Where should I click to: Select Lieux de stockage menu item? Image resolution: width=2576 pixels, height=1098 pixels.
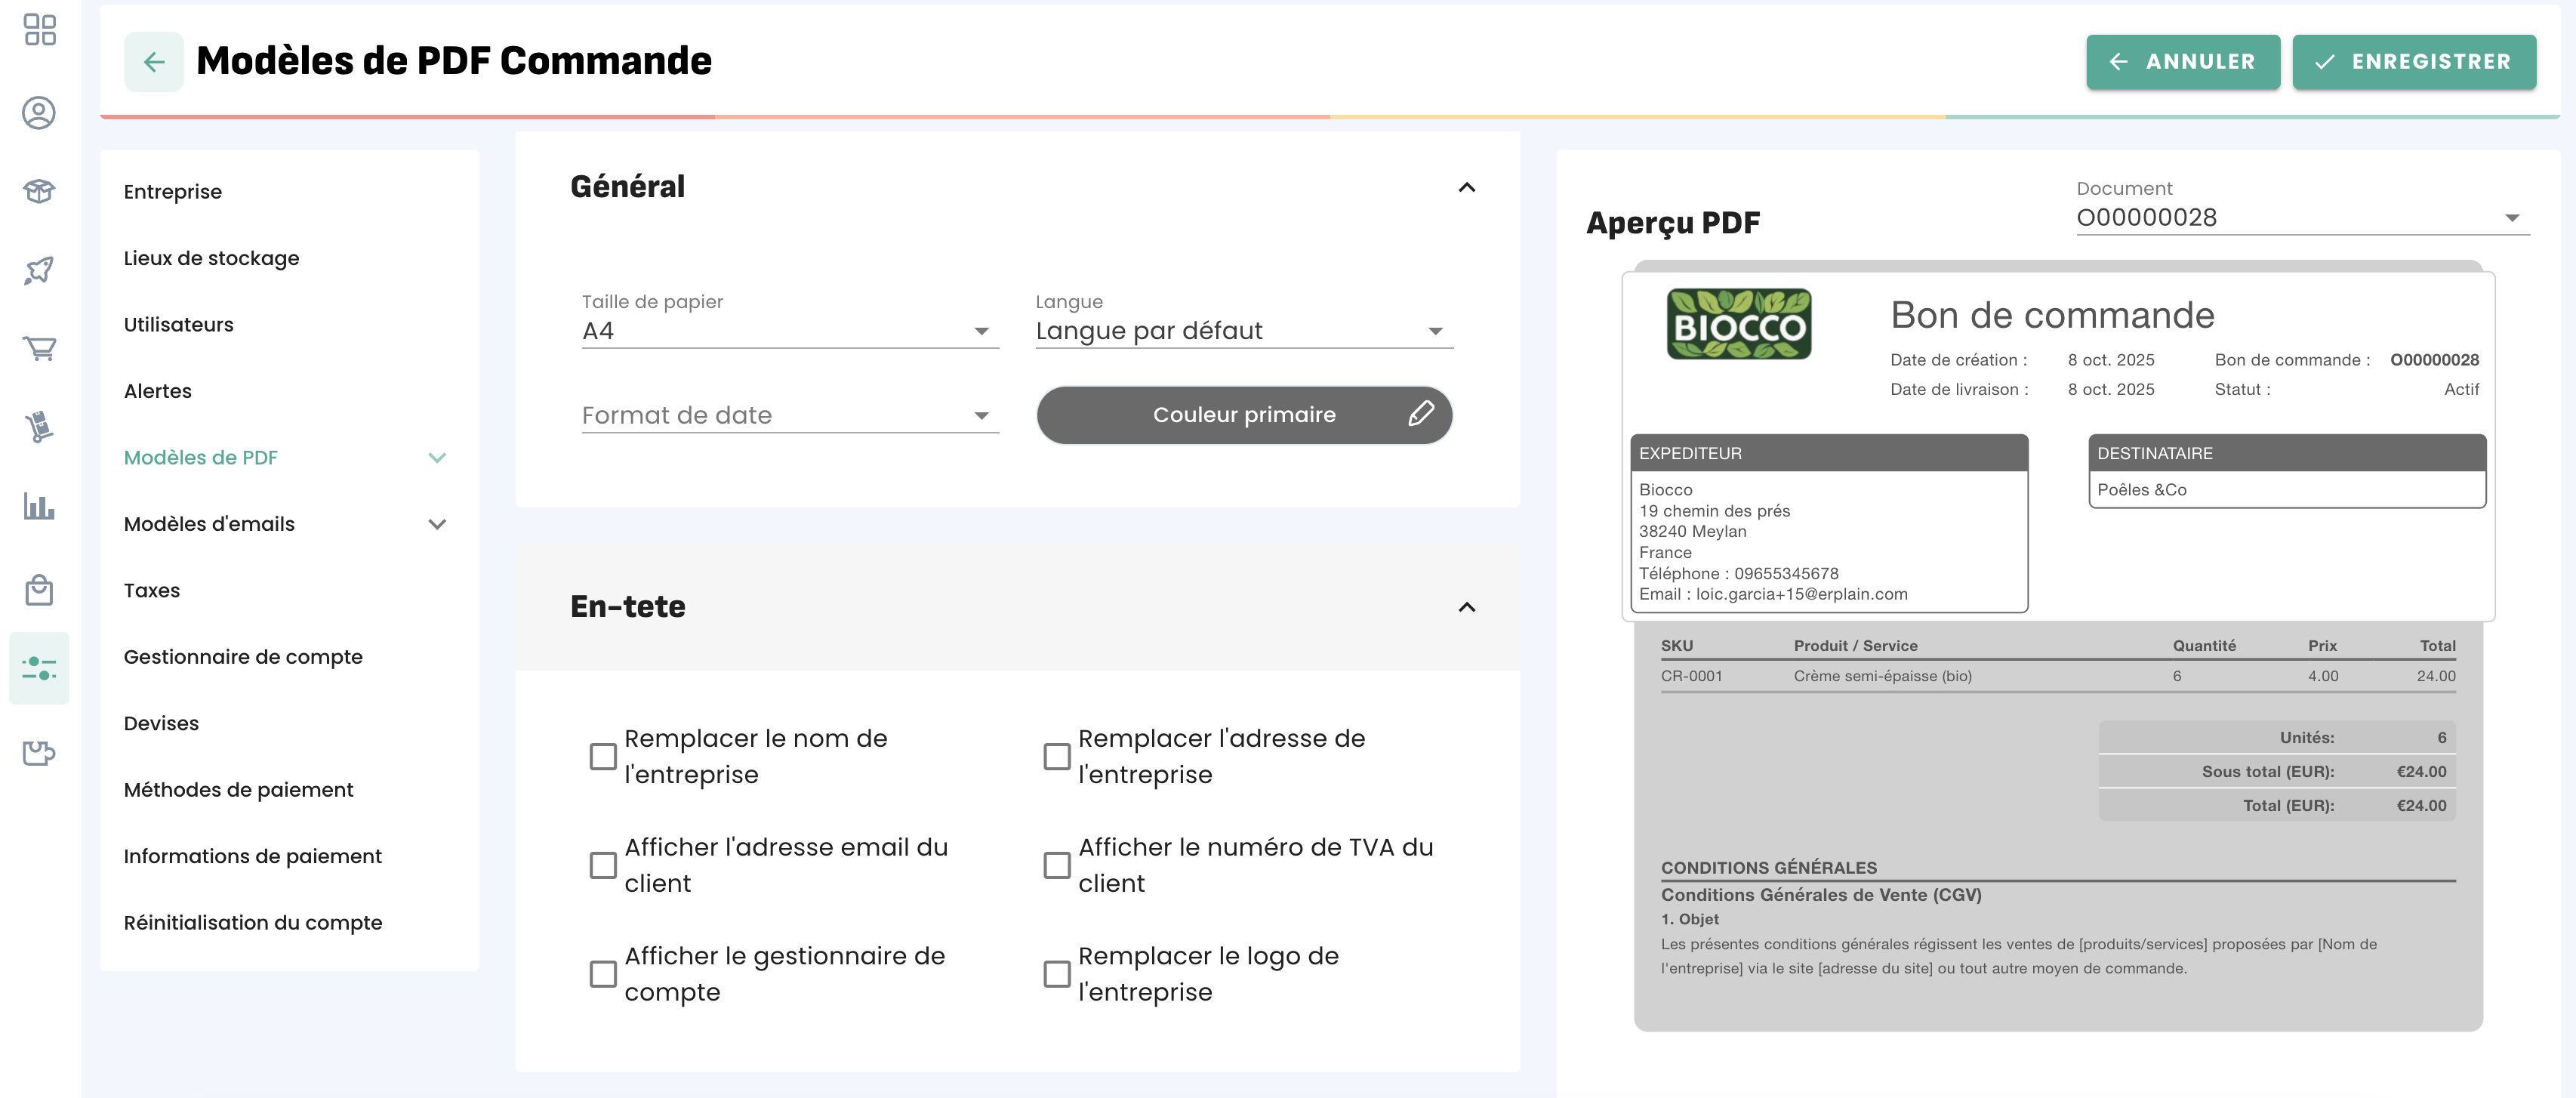click(211, 258)
